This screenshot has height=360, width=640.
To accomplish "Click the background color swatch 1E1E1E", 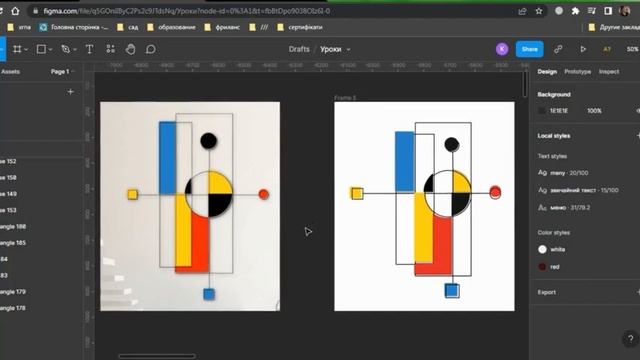I will tap(542, 111).
